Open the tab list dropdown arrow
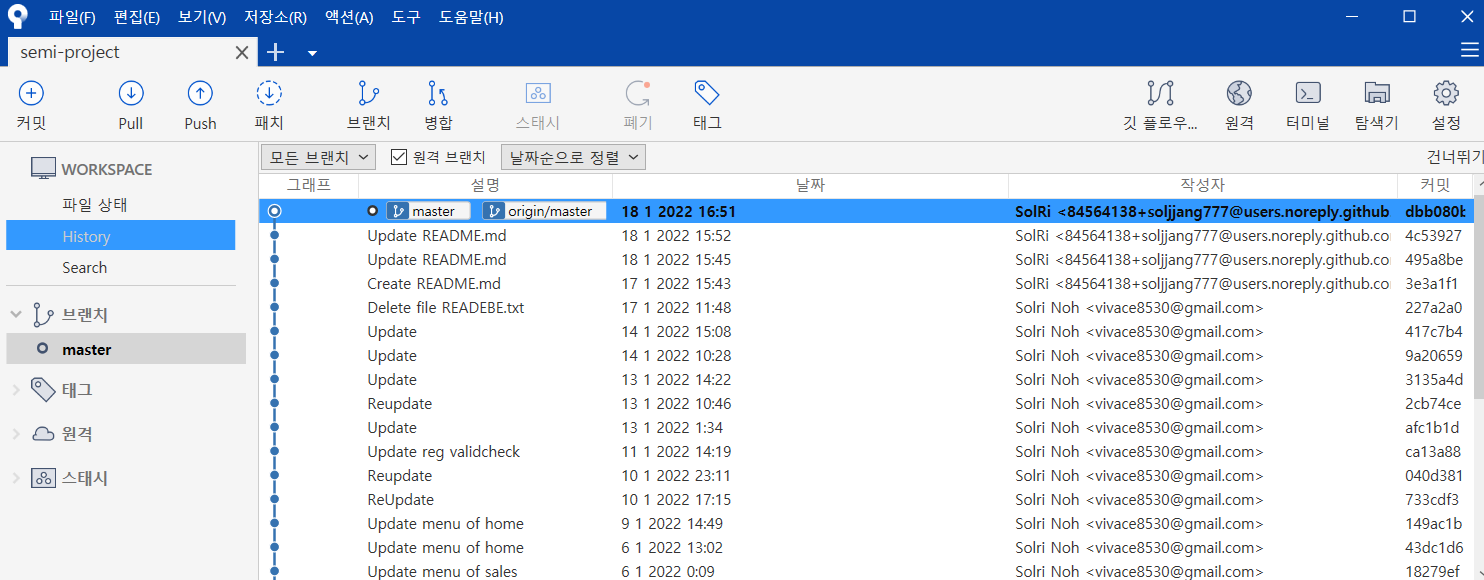The height and width of the screenshot is (580, 1484). pos(312,53)
